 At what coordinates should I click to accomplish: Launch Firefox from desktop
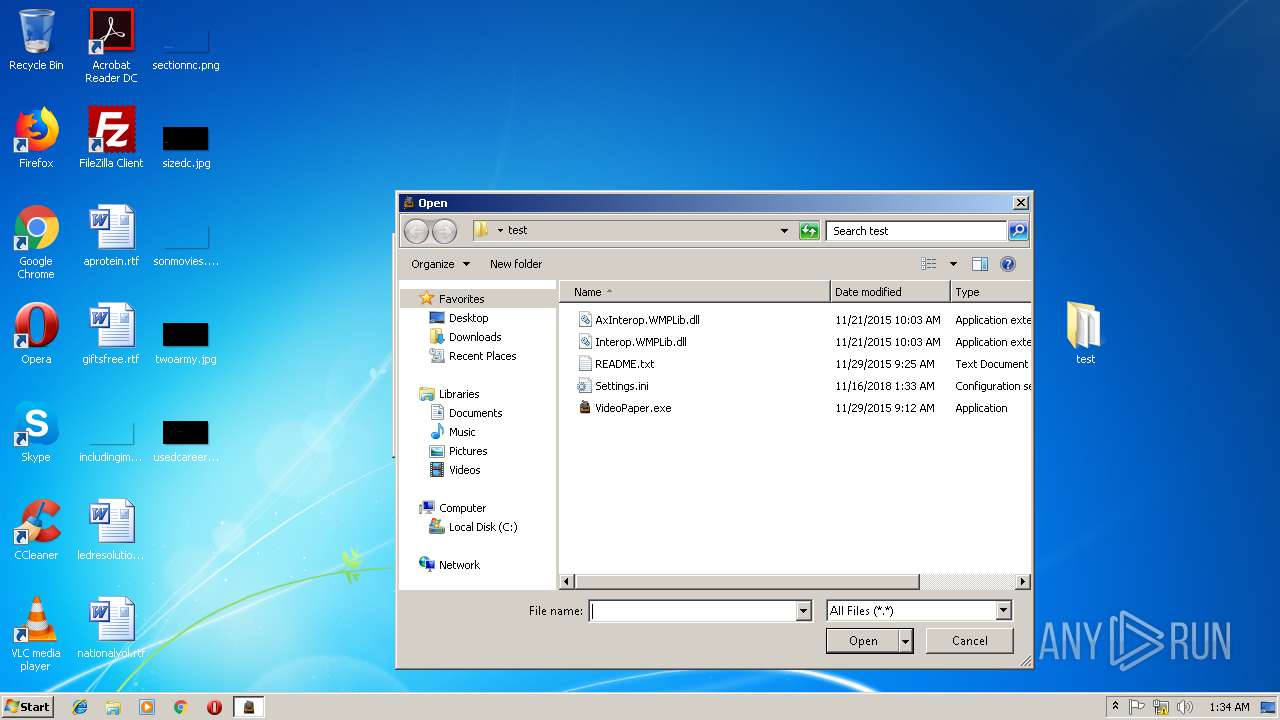(x=36, y=138)
